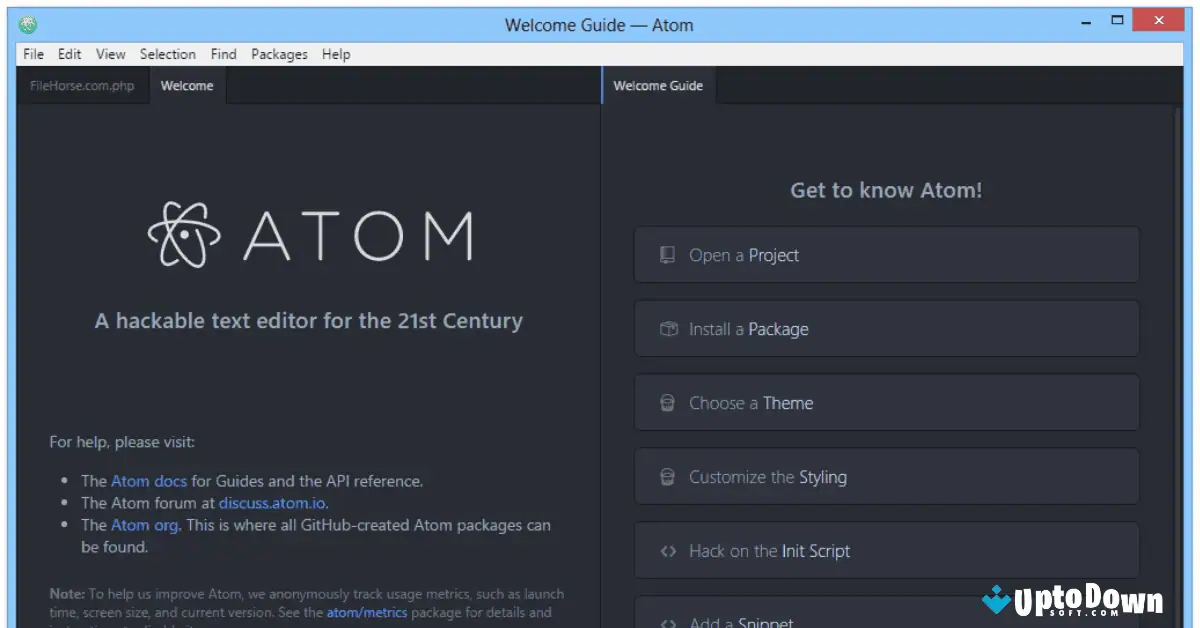Image resolution: width=1200 pixels, height=628 pixels.
Task: Open the Atom docs link
Action: point(149,480)
